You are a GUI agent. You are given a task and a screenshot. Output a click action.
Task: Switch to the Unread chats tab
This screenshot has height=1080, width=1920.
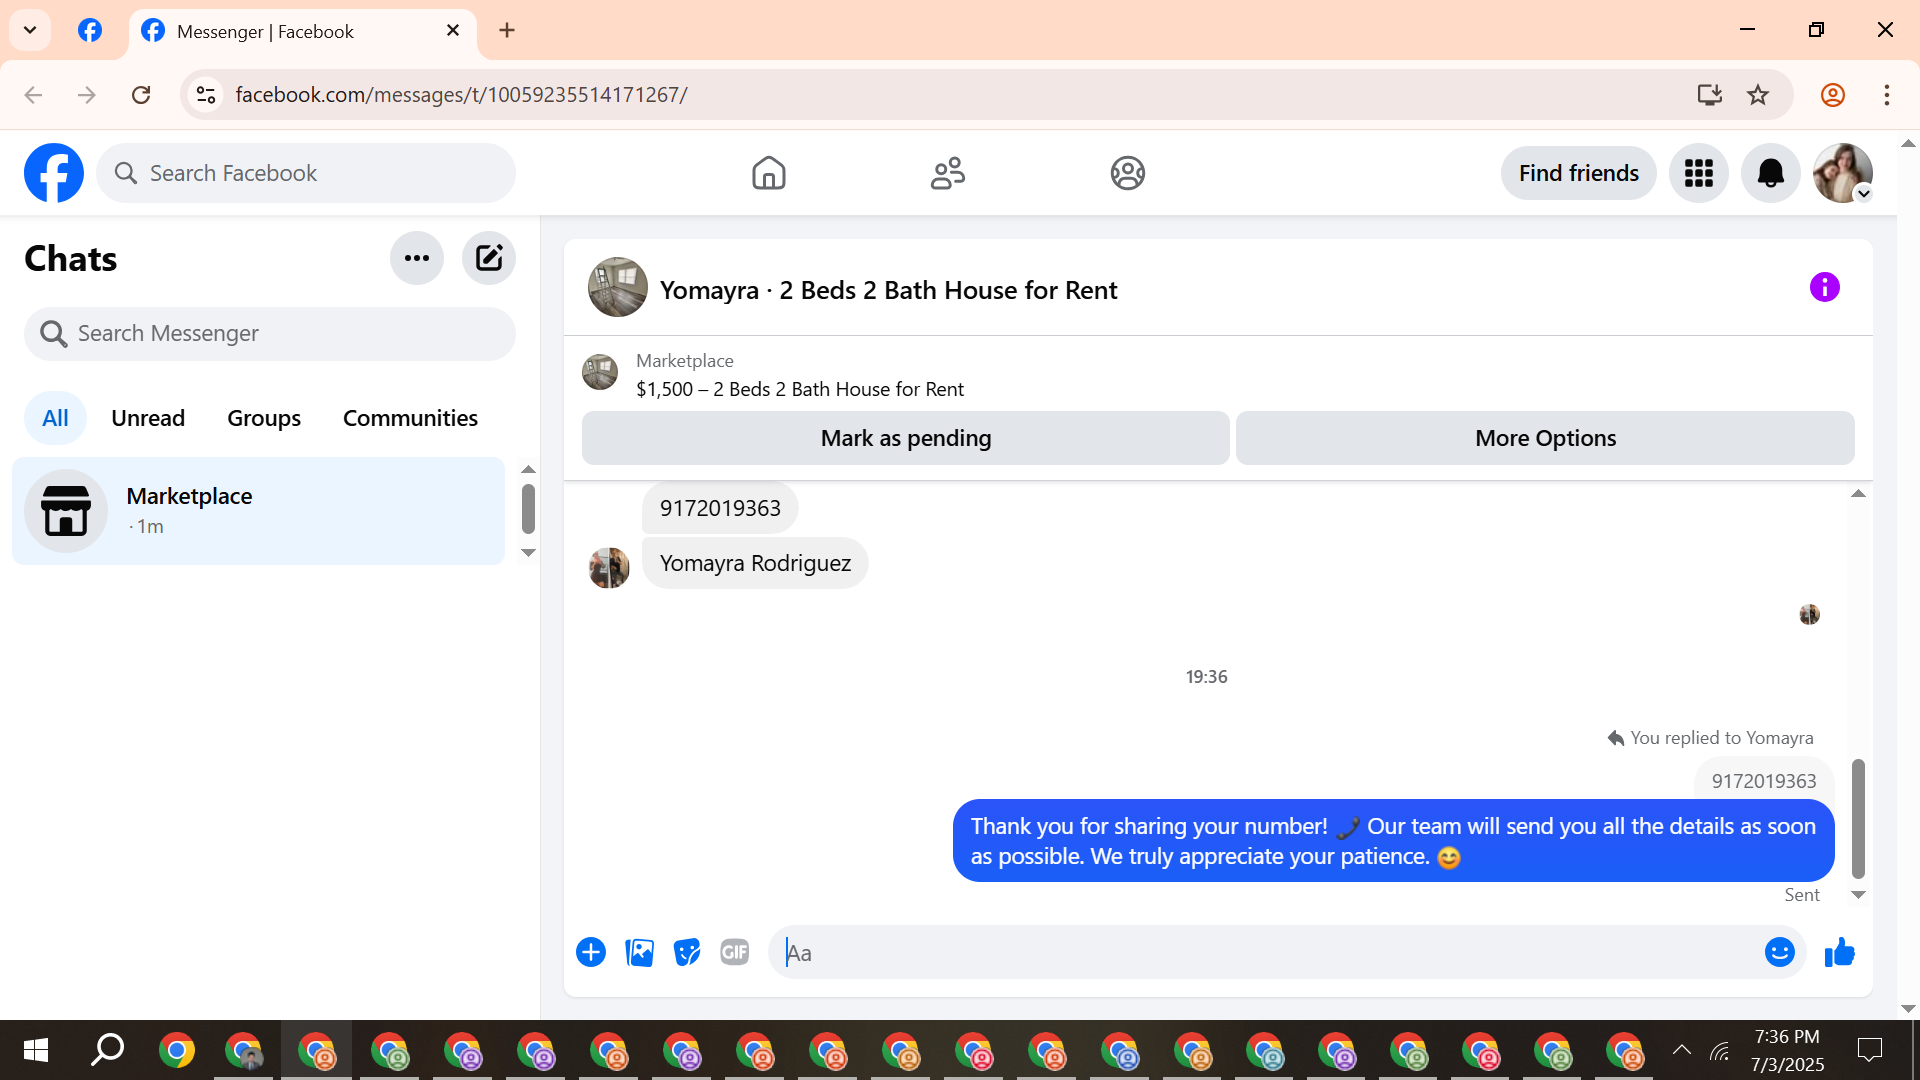click(148, 418)
